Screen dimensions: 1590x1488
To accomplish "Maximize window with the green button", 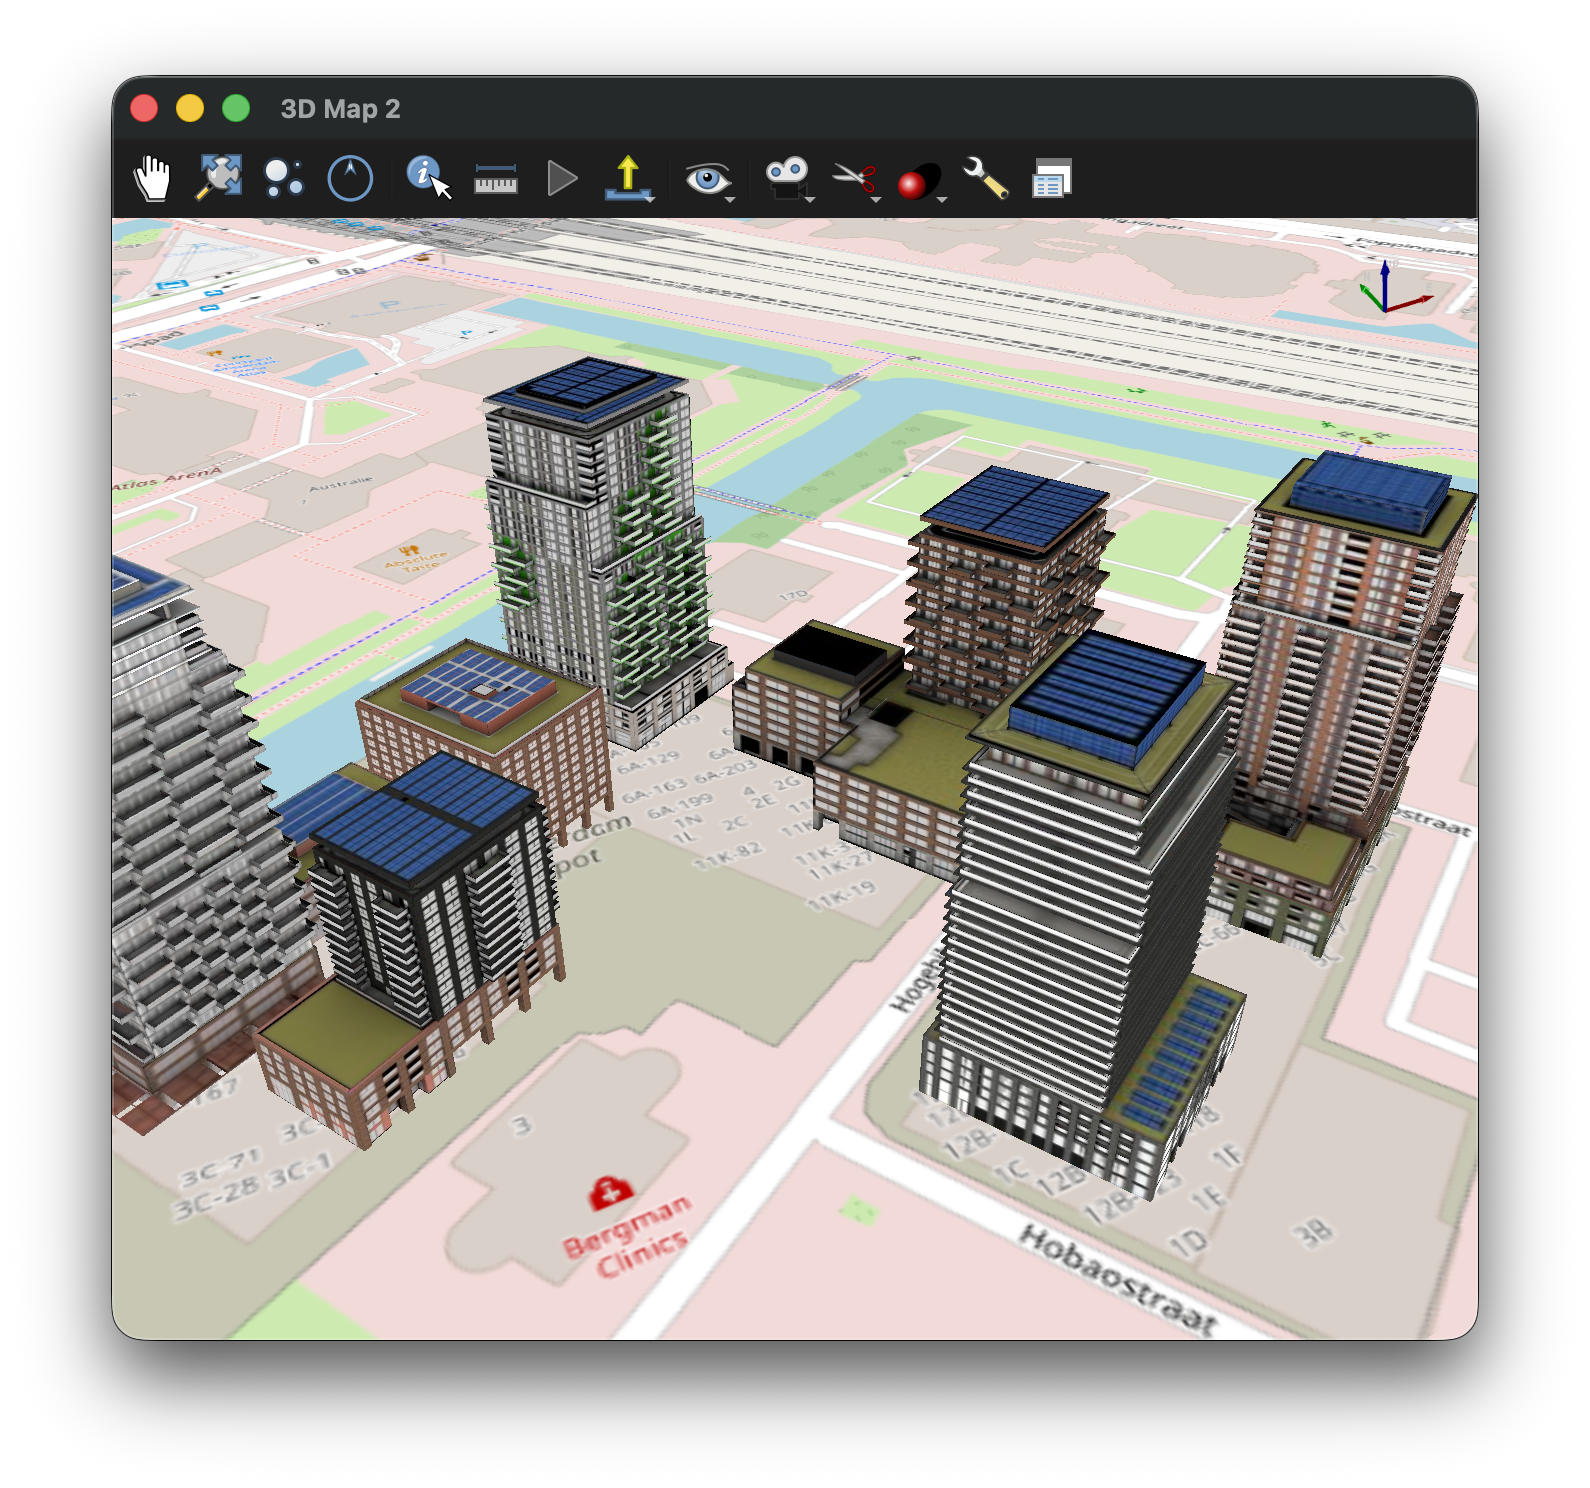I will 236,108.
